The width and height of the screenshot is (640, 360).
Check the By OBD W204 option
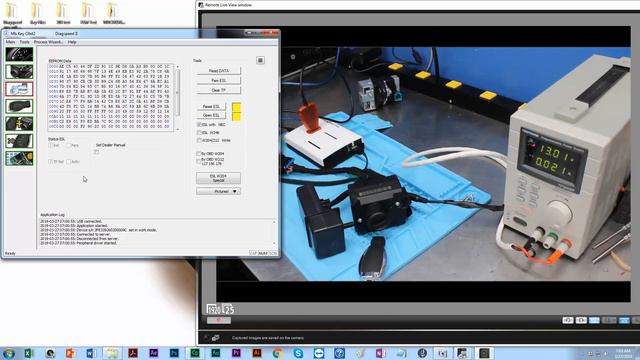(199, 154)
